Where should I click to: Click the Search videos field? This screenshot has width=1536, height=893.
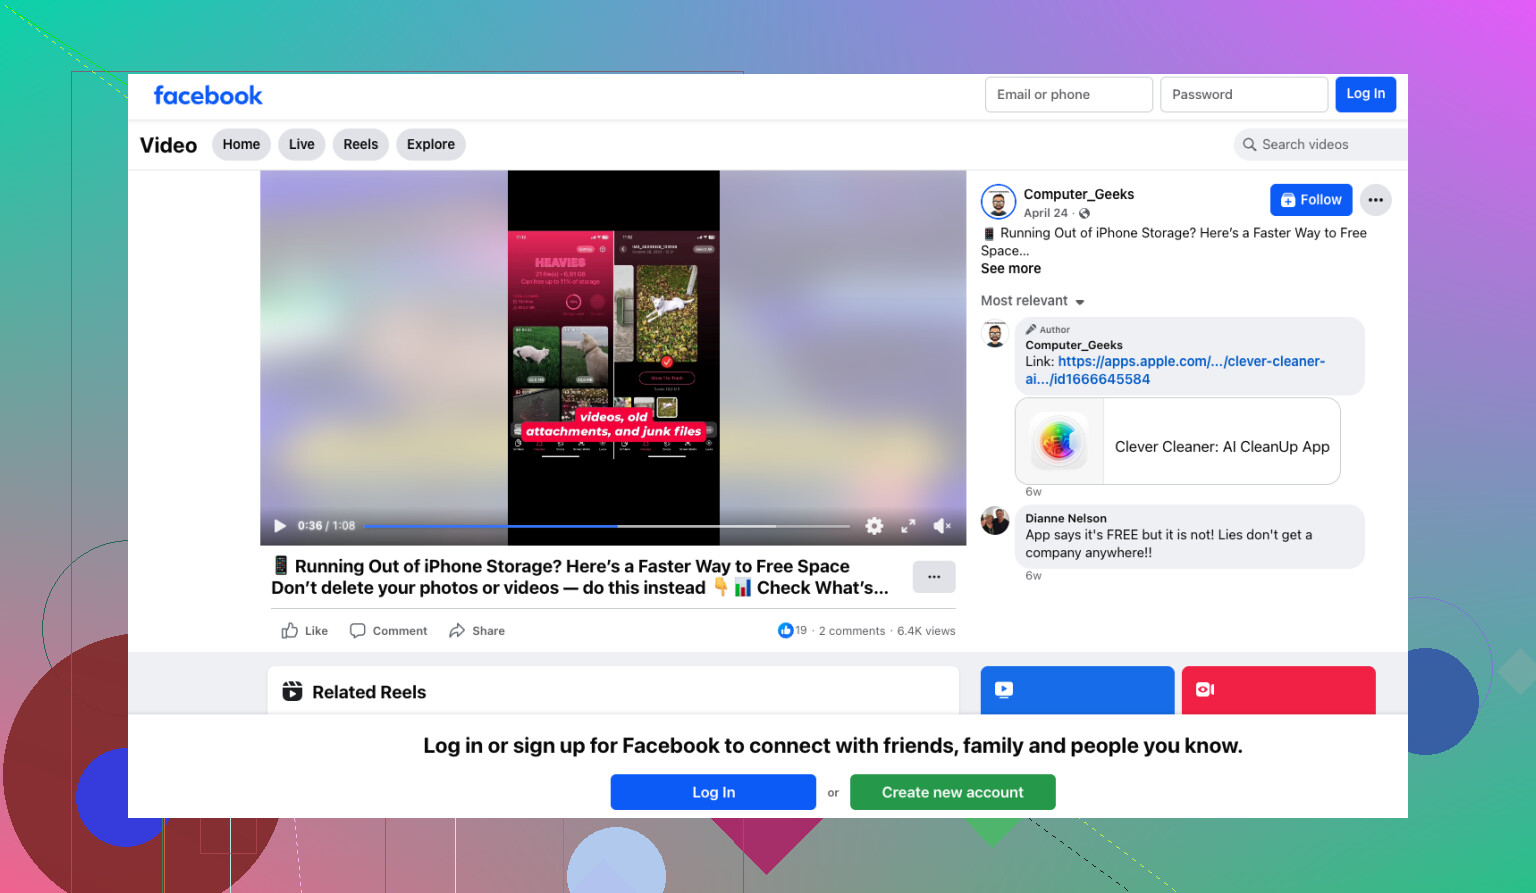pos(1320,144)
